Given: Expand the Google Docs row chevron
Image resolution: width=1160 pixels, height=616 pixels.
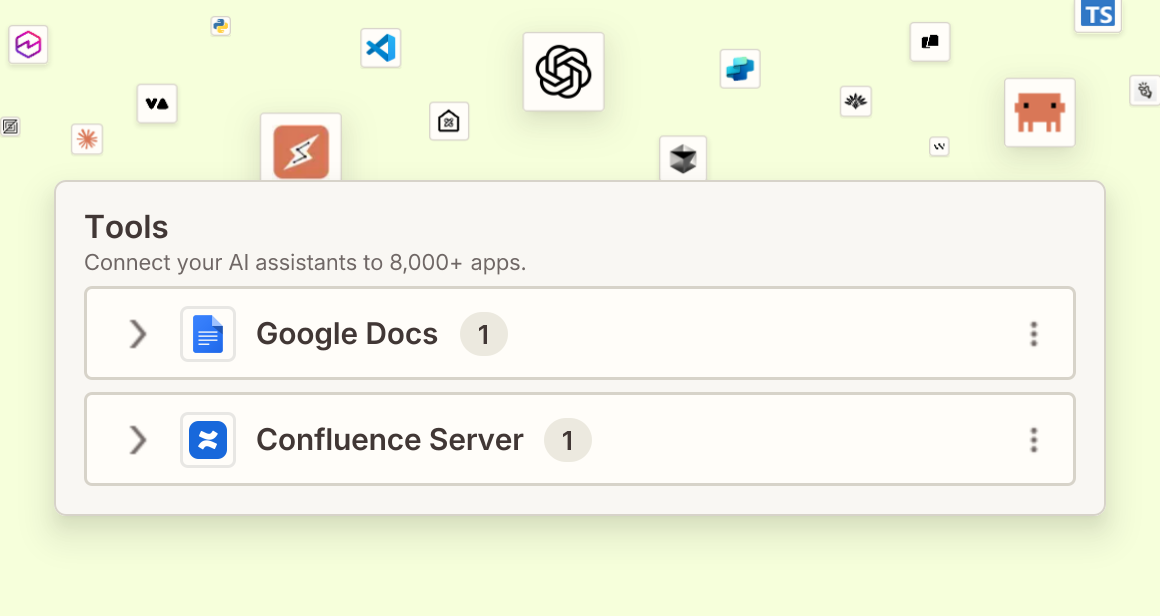Looking at the screenshot, I should coord(138,334).
